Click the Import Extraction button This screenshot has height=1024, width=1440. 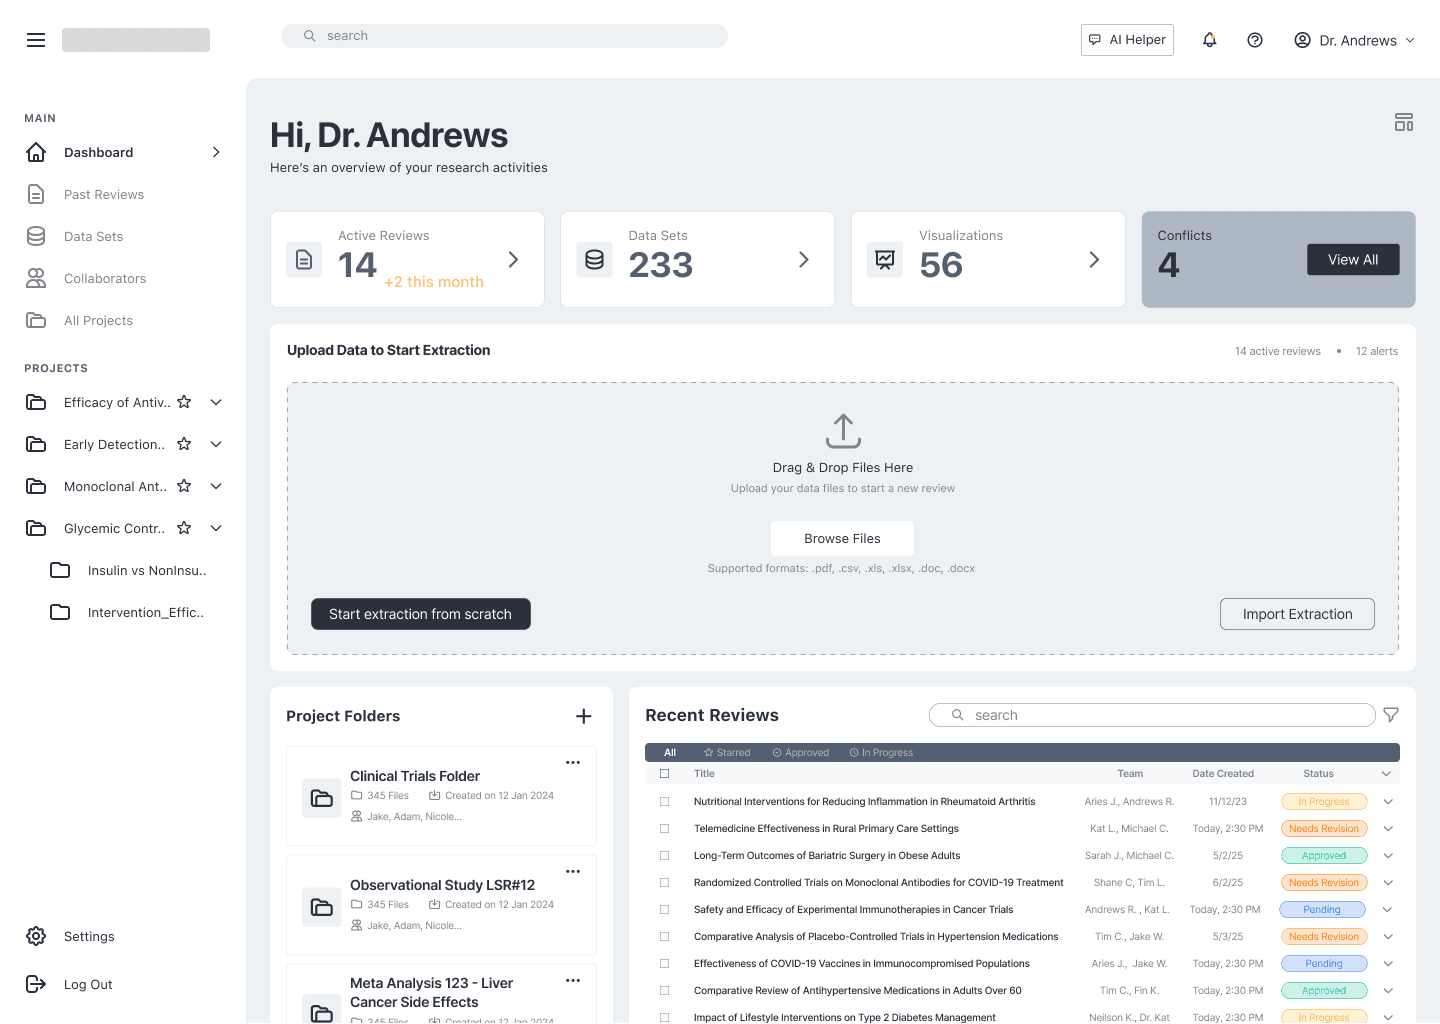pos(1297,614)
